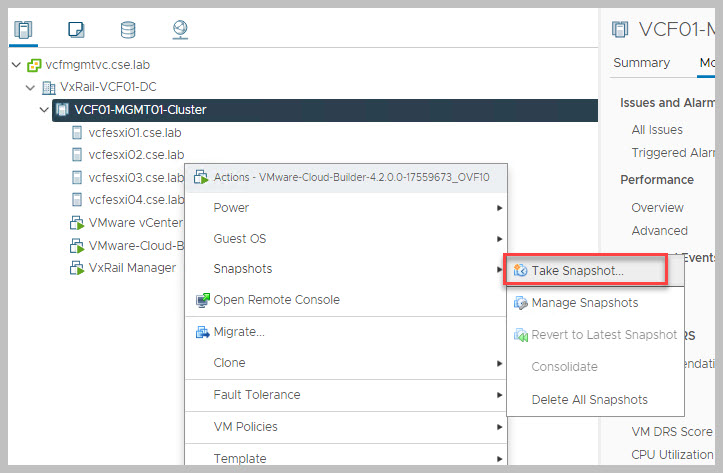Image resolution: width=723 pixels, height=473 pixels.
Task: Click the Consolidate submenu entry
Action: (x=595, y=367)
